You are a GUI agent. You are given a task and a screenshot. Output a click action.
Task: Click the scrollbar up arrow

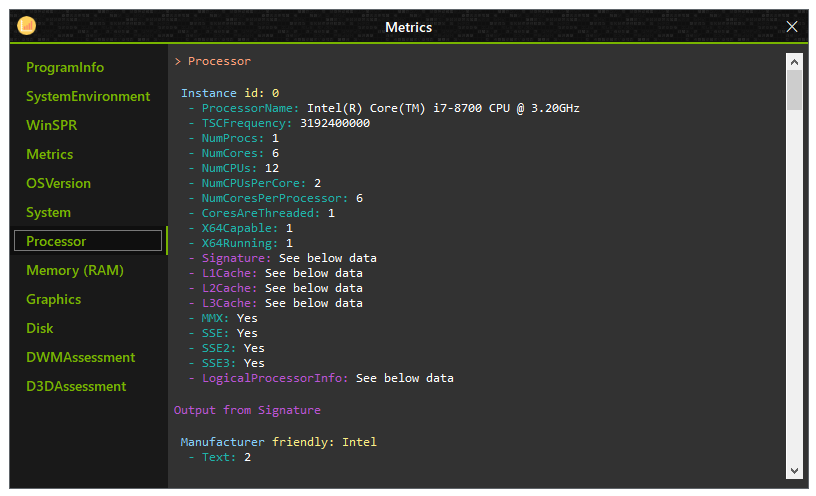coord(794,62)
